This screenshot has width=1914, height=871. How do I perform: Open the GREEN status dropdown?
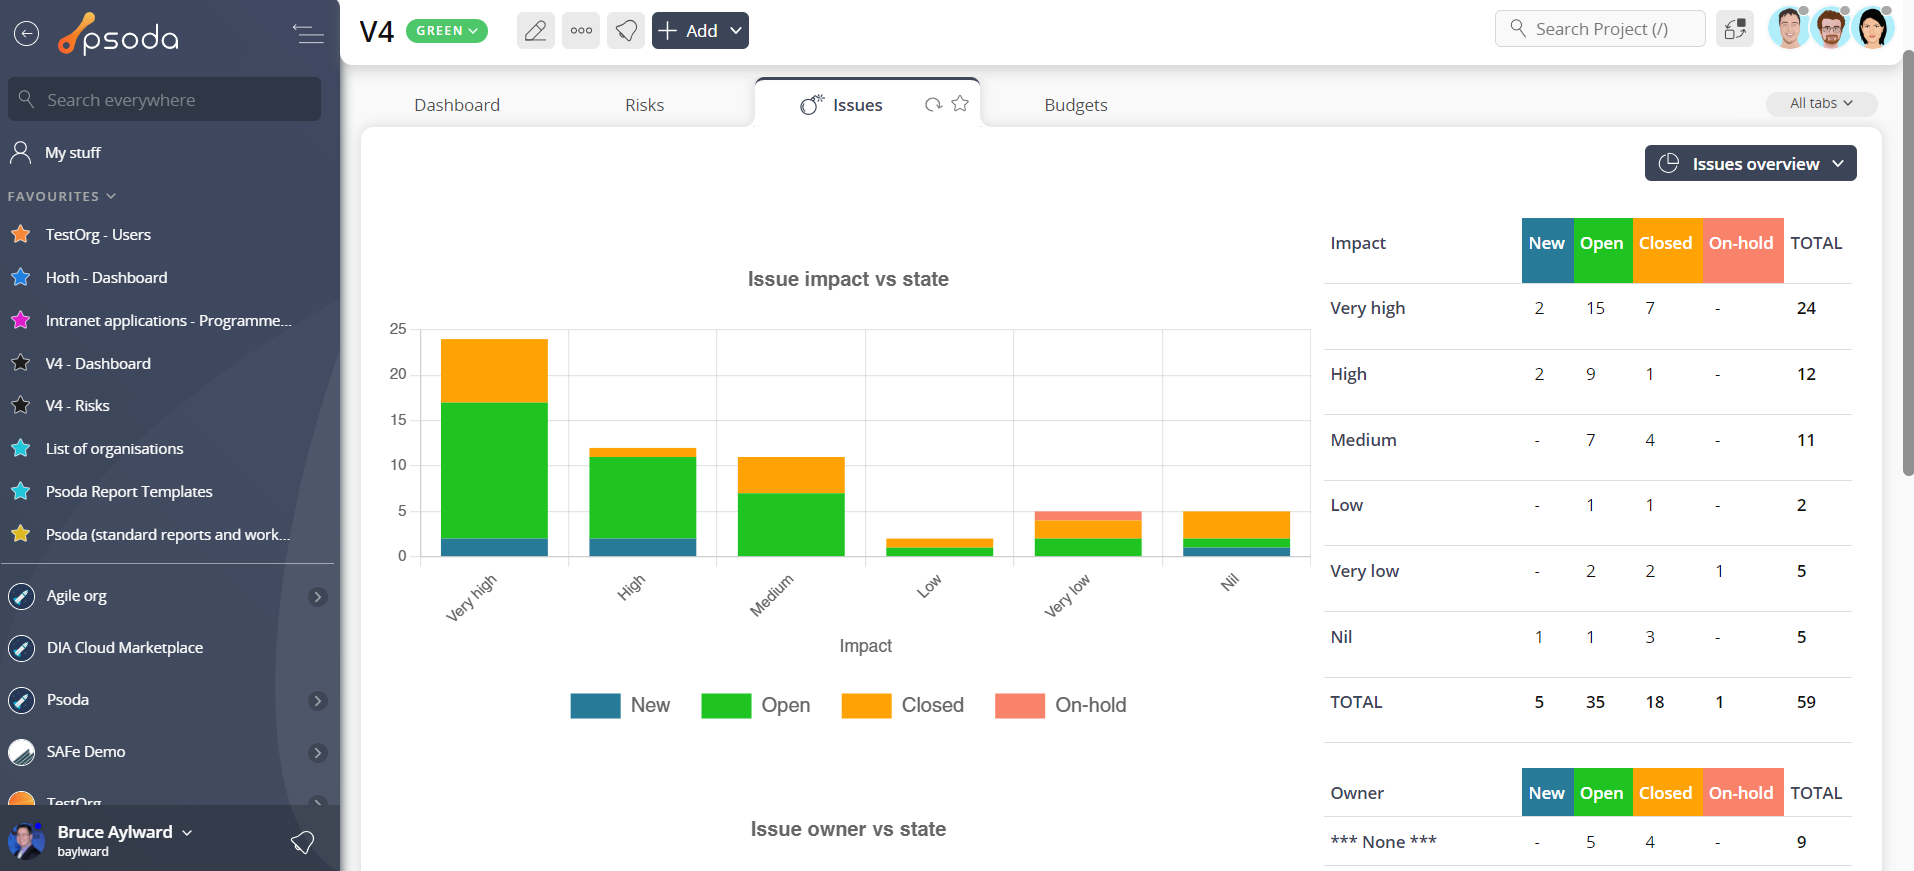coord(447,31)
